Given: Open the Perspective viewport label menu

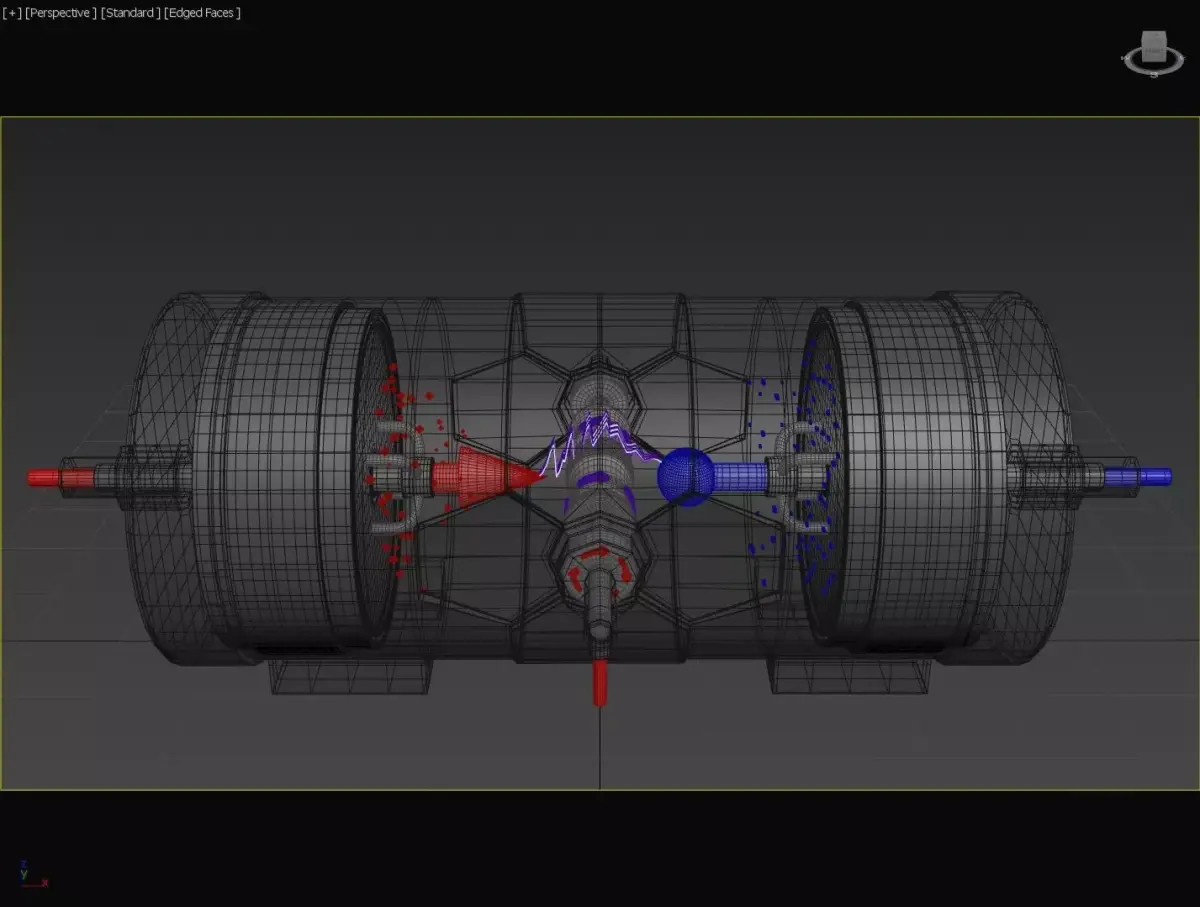Looking at the screenshot, I should (61, 13).
